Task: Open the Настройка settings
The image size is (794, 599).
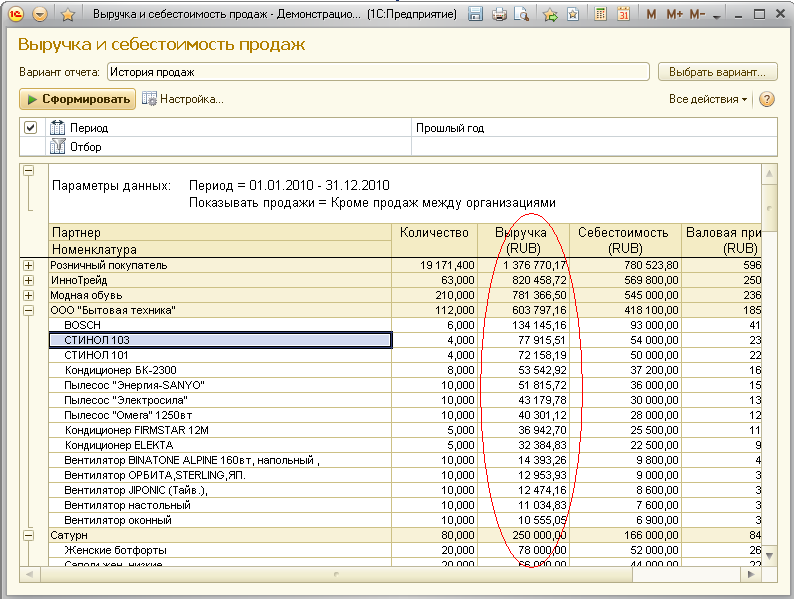Action: [x=183, y=99]
